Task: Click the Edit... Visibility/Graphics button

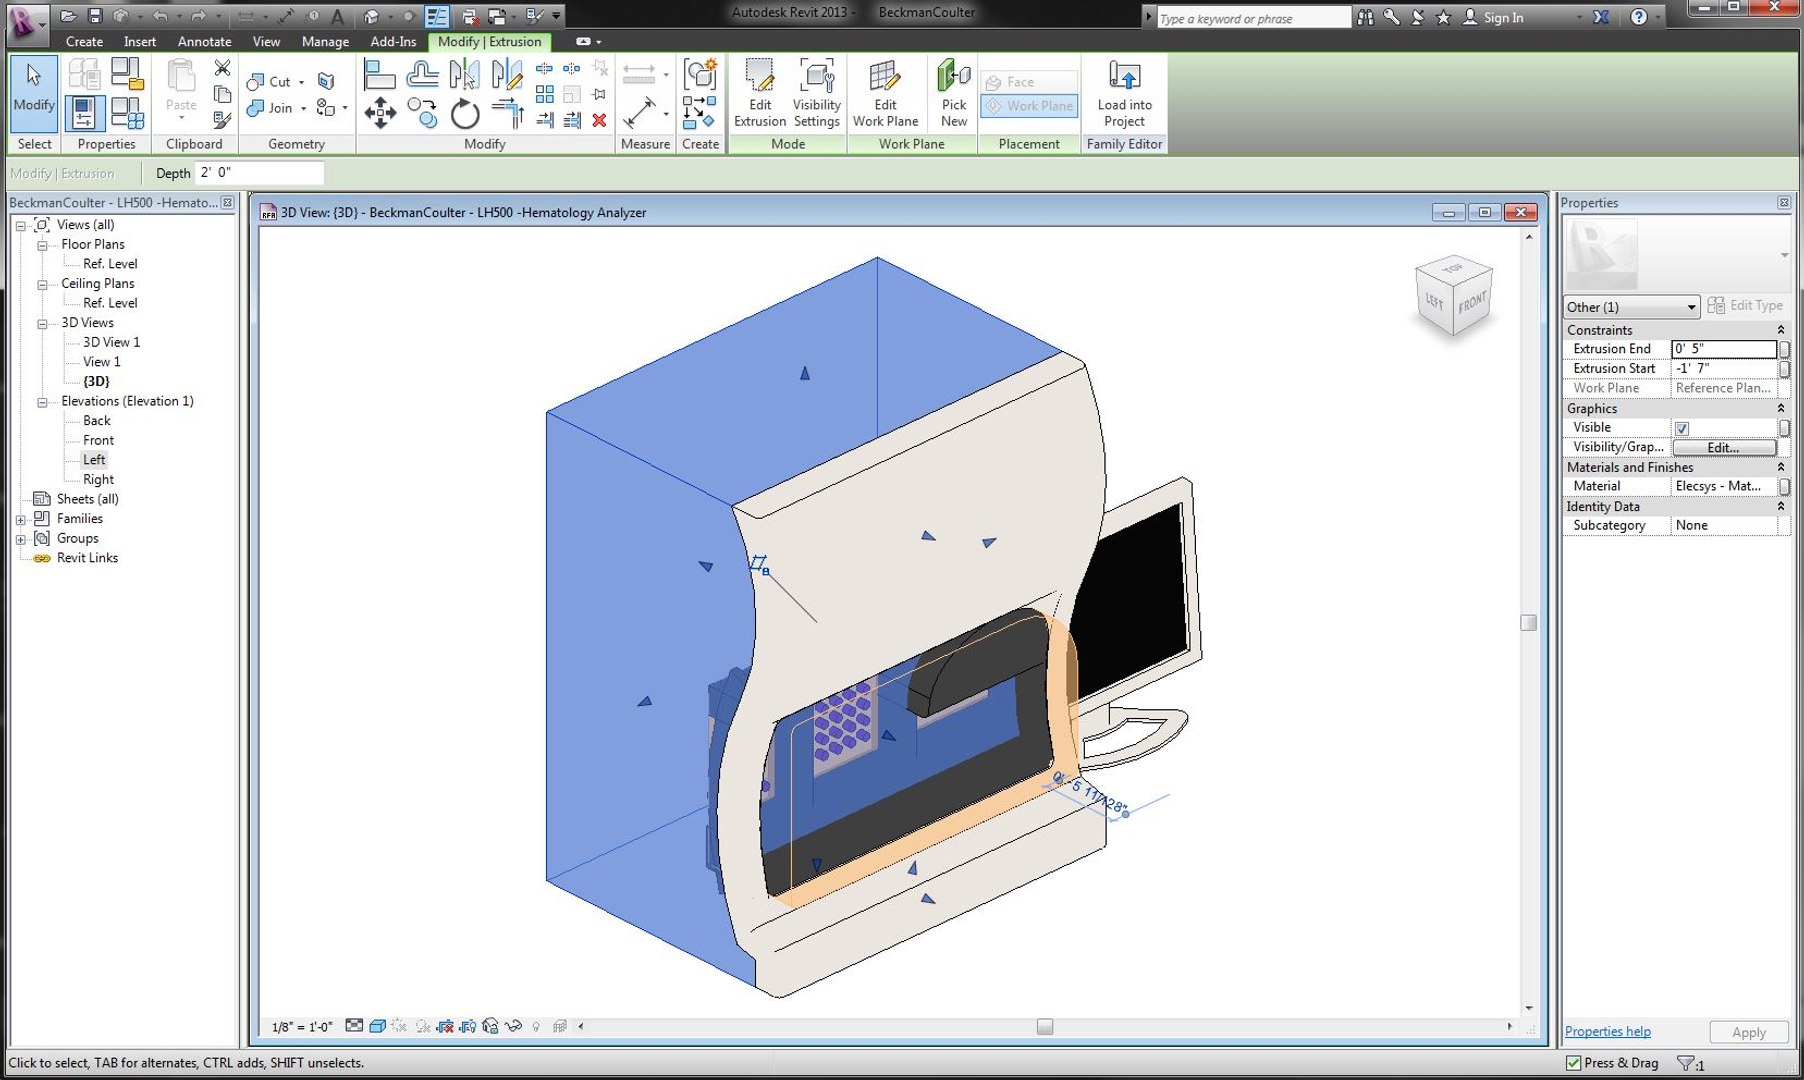Action: click(x=1723, y=447)
